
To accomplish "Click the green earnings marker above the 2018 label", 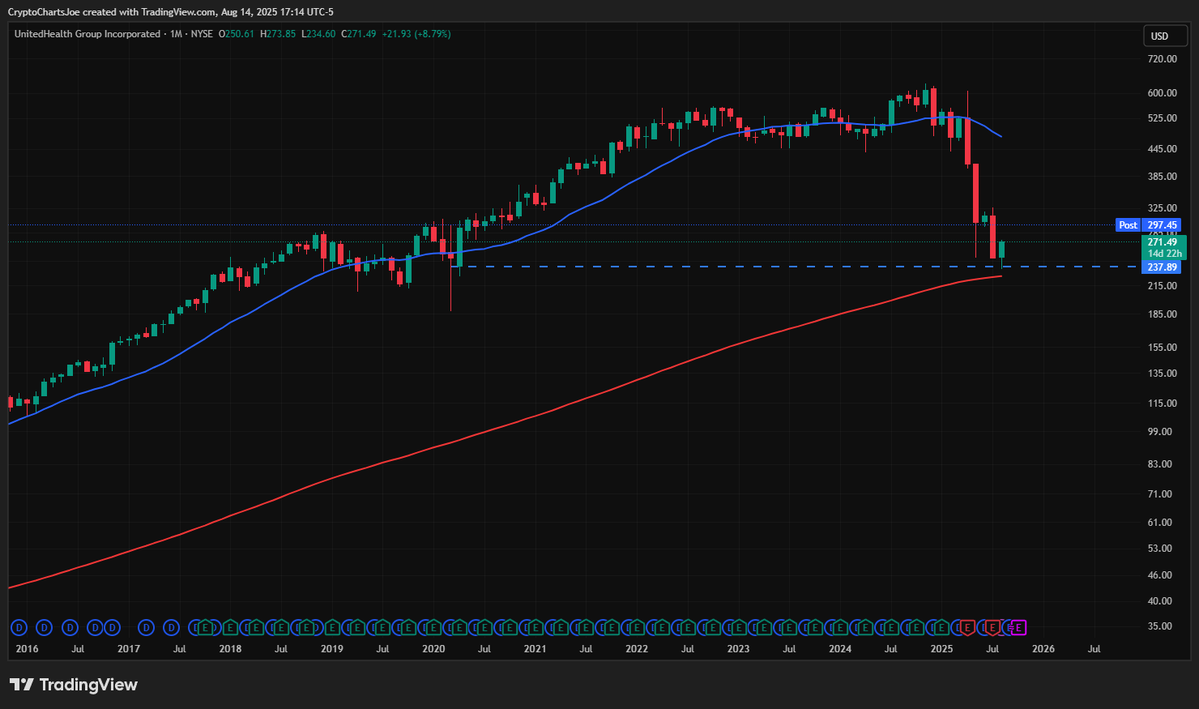I will click(230, 628).
